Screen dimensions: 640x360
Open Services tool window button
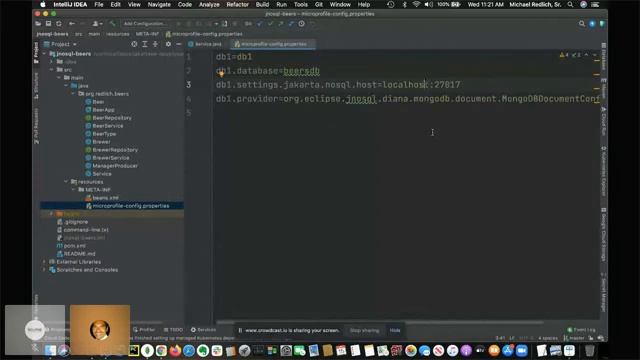coord(203,329)
